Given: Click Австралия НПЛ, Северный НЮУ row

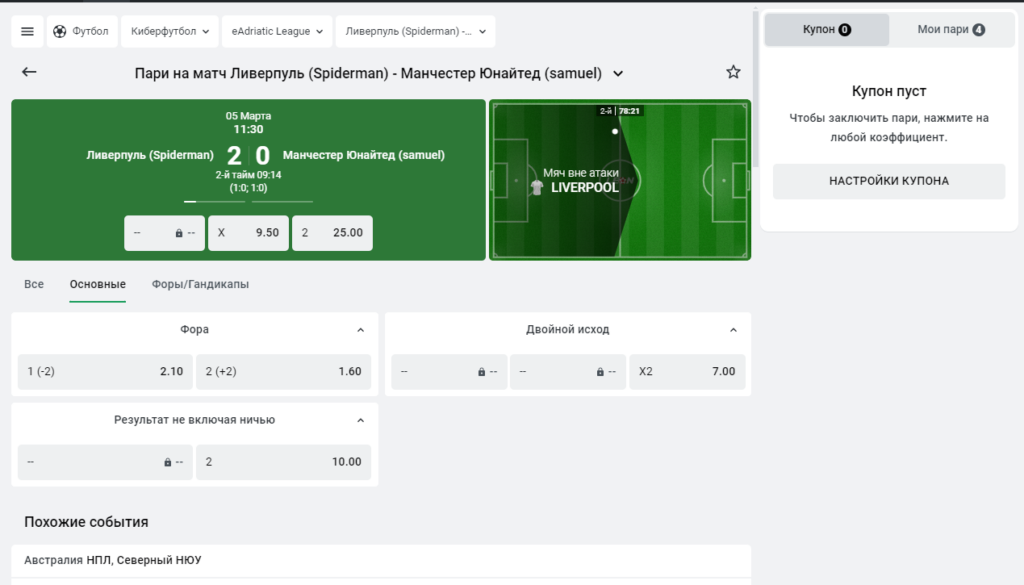Looking at the screenshot, I should tap(381, 560).
